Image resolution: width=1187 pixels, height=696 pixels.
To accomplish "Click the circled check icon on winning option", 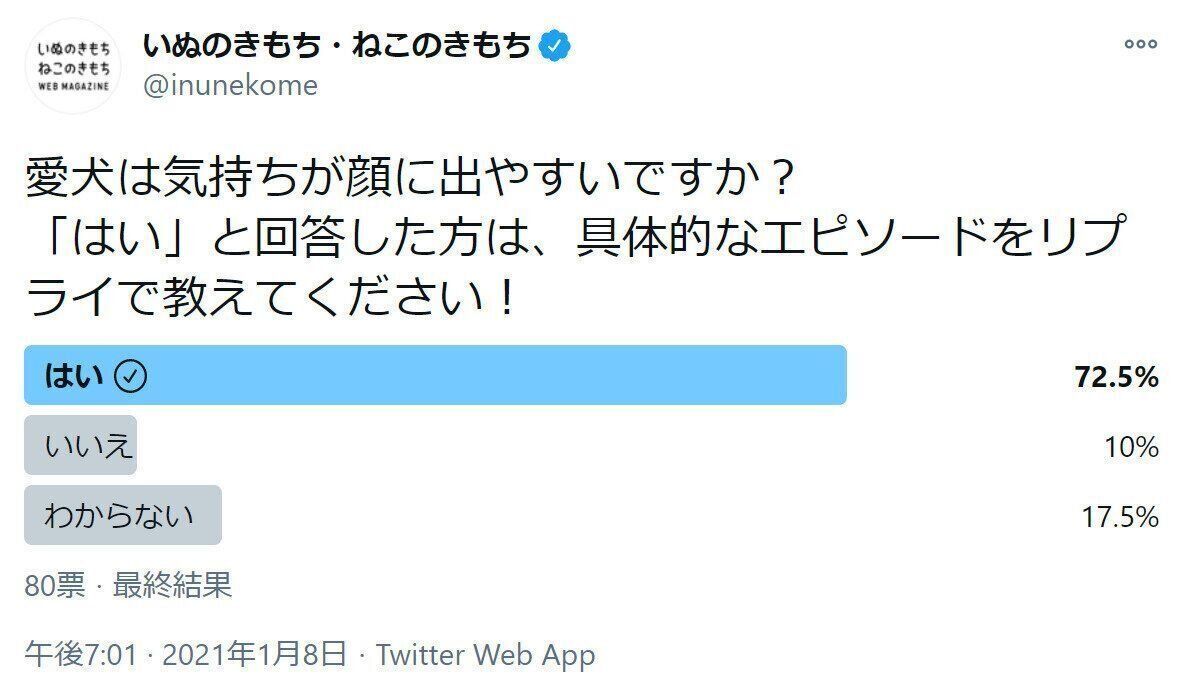I will point(131,376).
